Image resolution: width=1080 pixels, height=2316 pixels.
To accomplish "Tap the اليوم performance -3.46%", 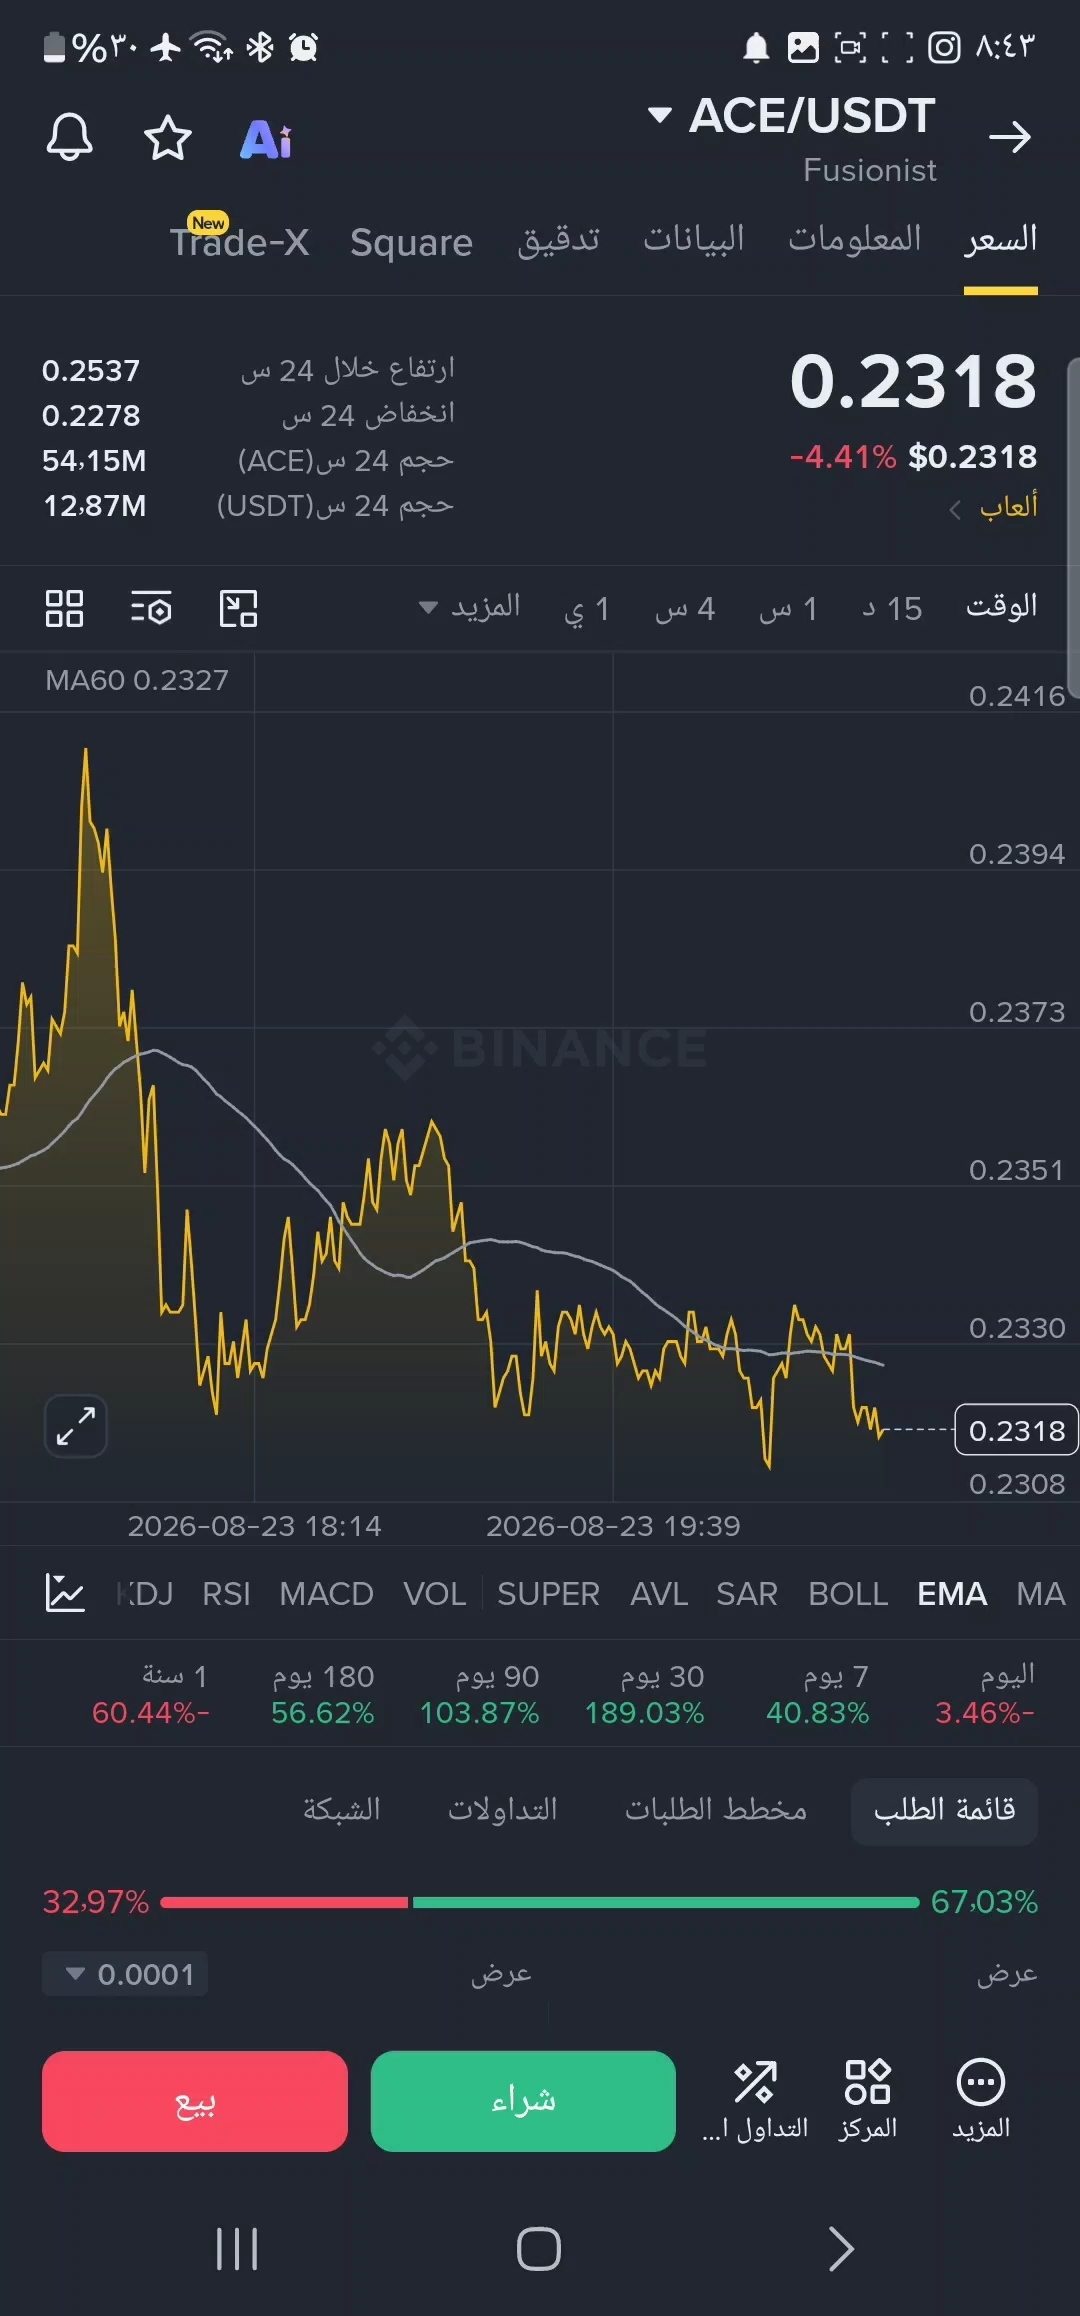I will pyautogui.click(x=985, y=1693).
